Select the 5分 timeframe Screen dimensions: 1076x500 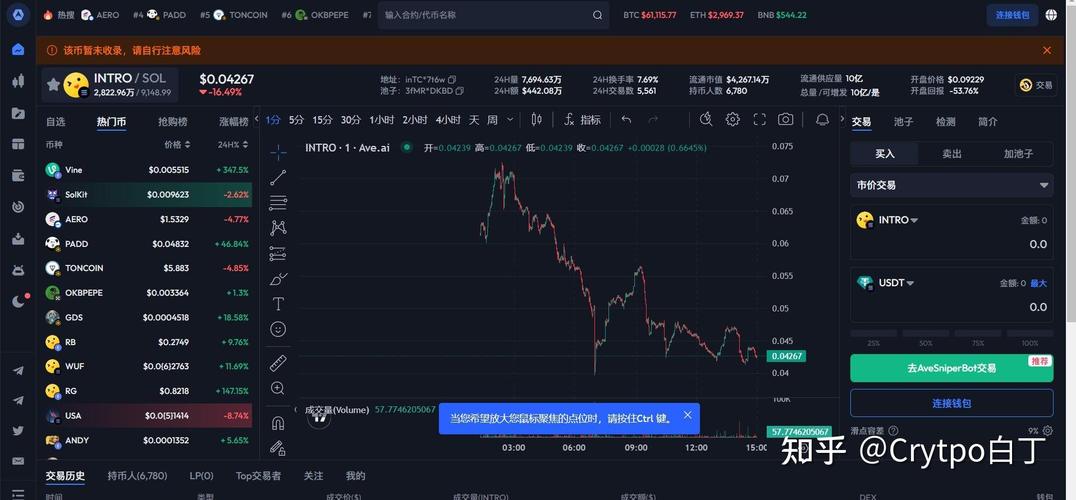pos(296,119)
